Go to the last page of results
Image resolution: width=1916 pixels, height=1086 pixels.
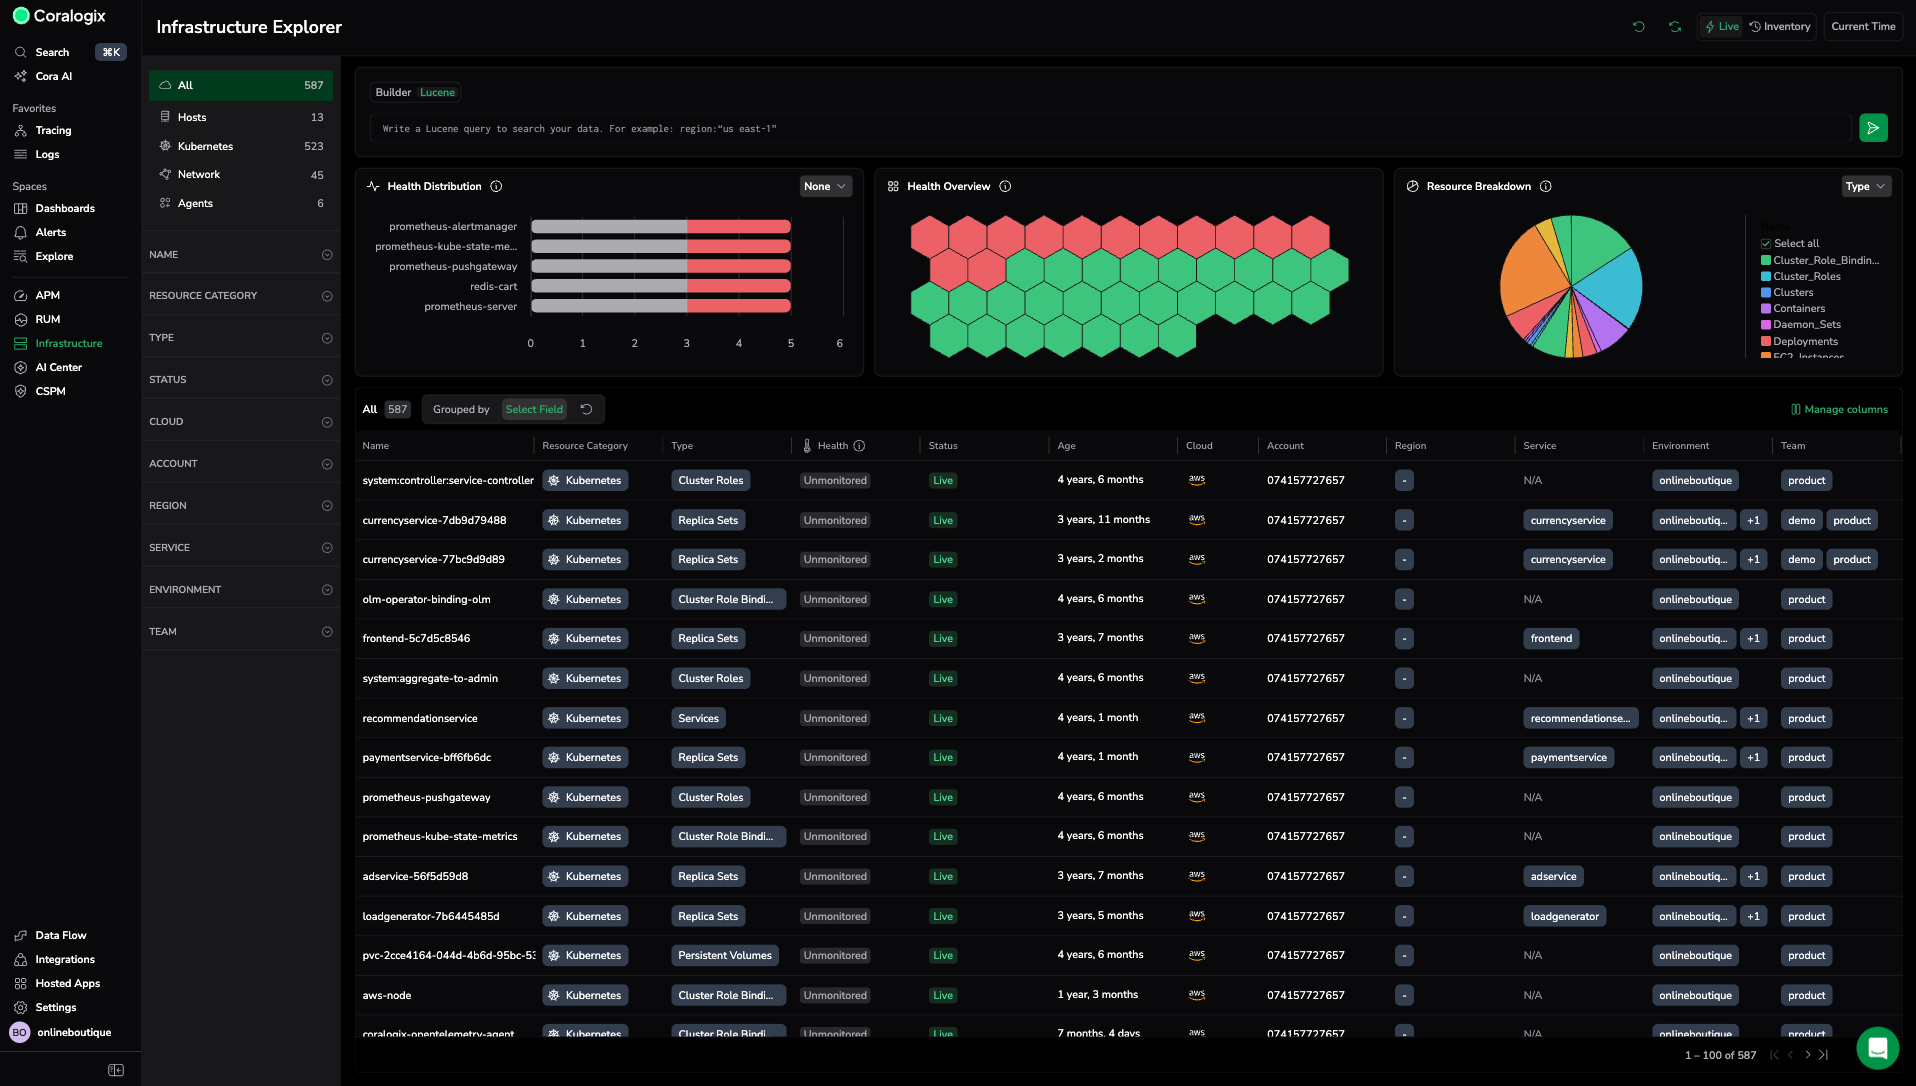click(x=1823, y=1055)
